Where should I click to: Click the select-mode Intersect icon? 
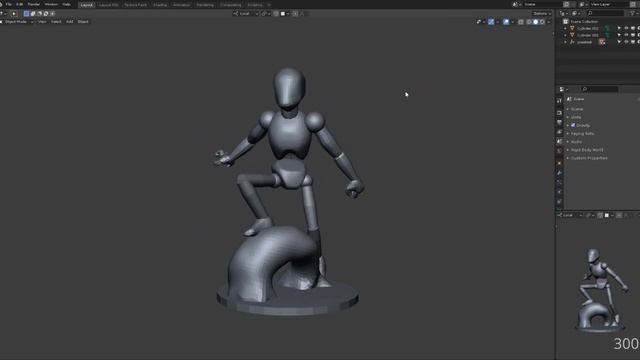[x=52, y=13]
